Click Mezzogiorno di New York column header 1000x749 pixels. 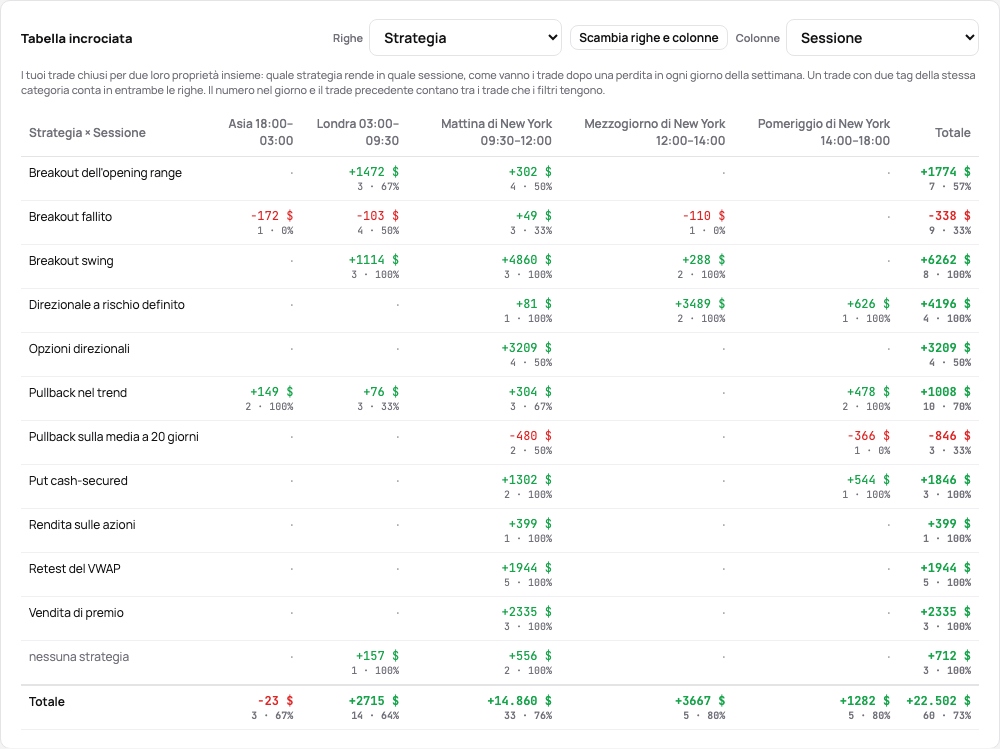(x=654, y=132)
